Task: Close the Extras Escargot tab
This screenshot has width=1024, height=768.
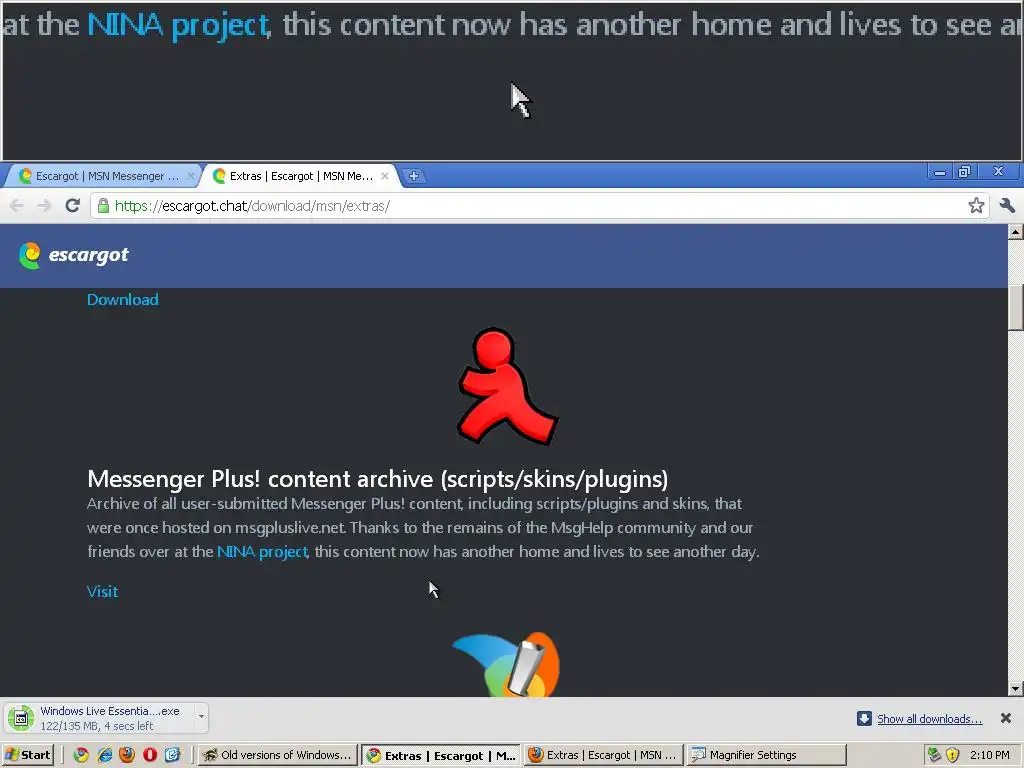Action: coord(385,176)
